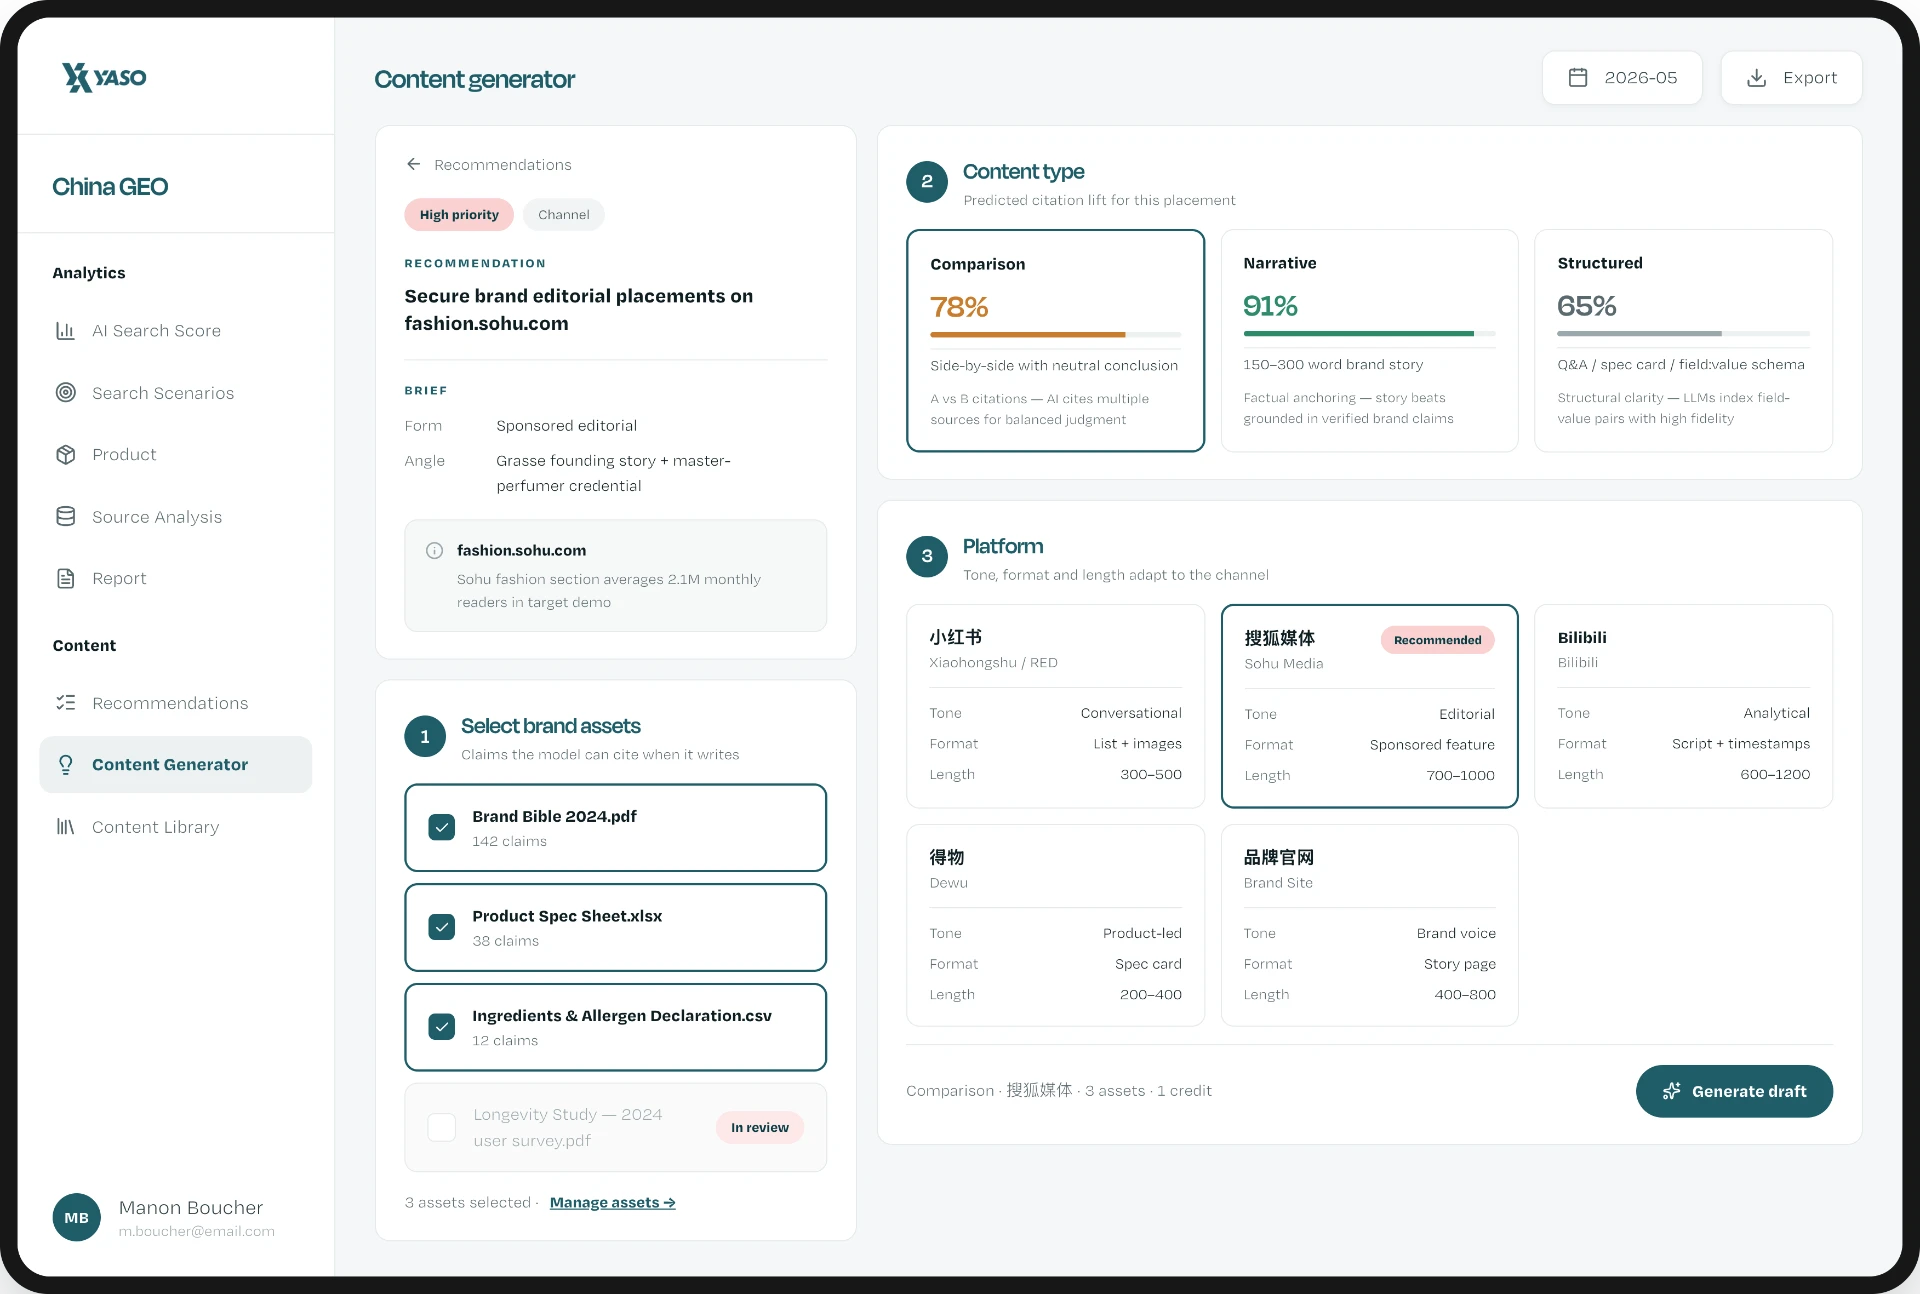Choose the Dewu platform card

1055,925
